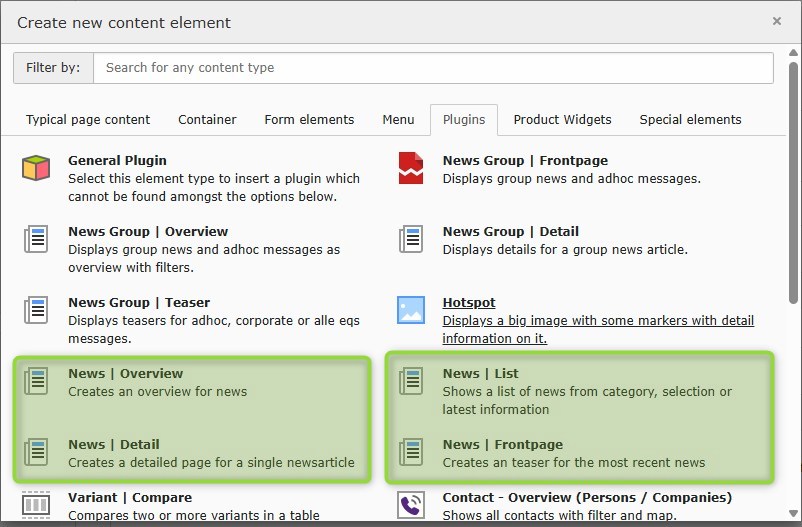802x527 pixels.
Task: Click the News Group Overview document icon
Action: pyautogui.click(x=36, y=239)
